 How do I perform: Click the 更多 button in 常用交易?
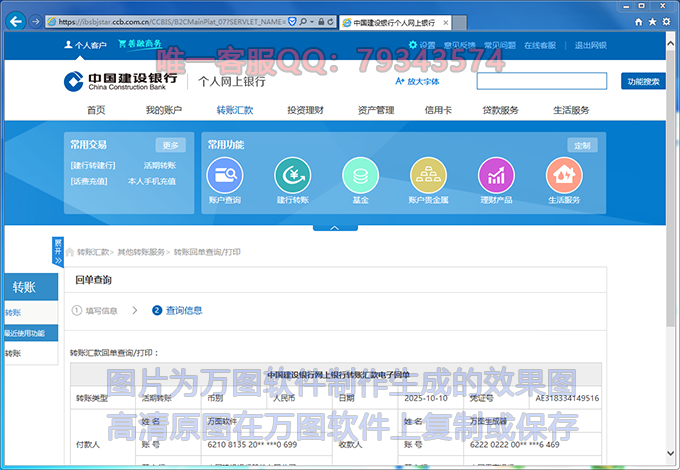coord(170,145)
